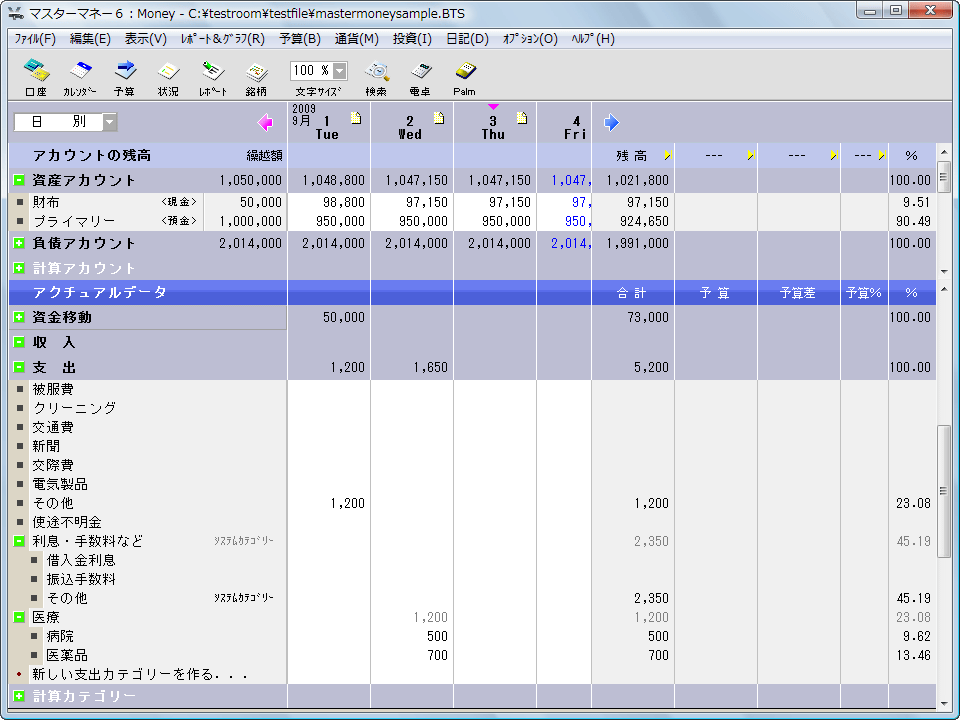Image resolution: width=960 pixels, height=720 pixels.
Task: Click the Thu 3 date column header
Action: tap(495, 122)
